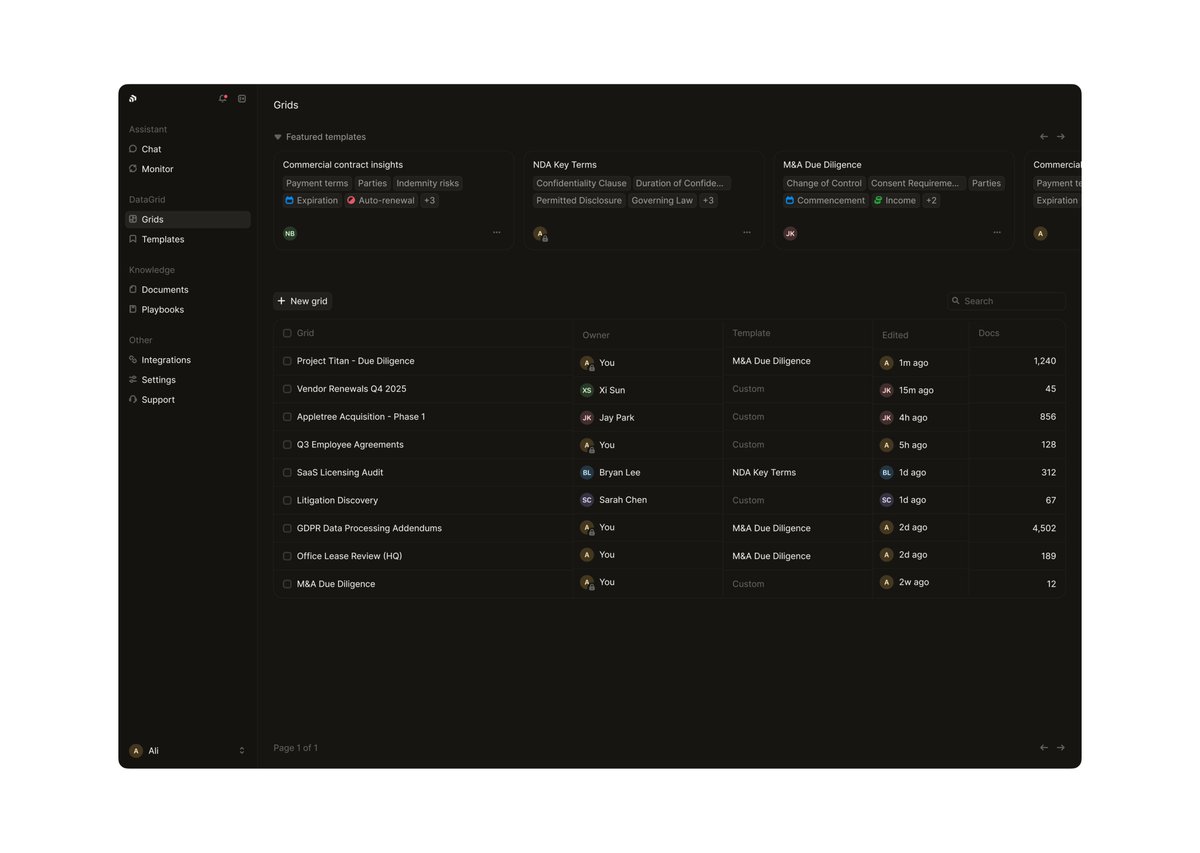Click the XS avatar for Xi Sun

[587, 390]
